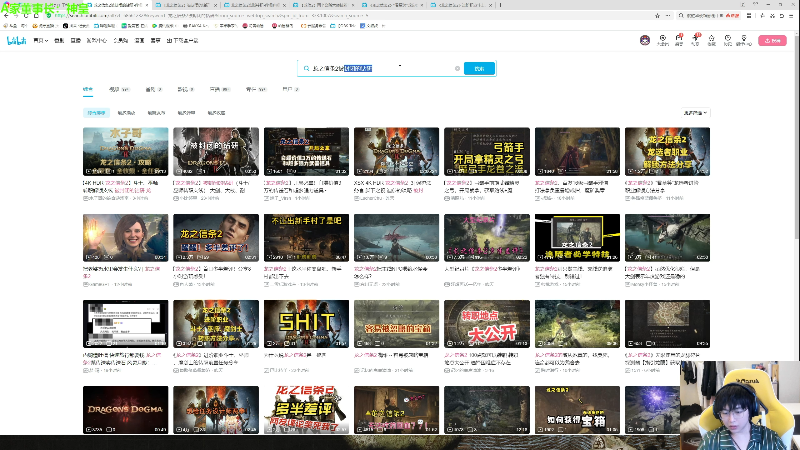
Task: Open the 水子哥 龙之信条2 攻略 video thumbnail
Action: point(126,152)
